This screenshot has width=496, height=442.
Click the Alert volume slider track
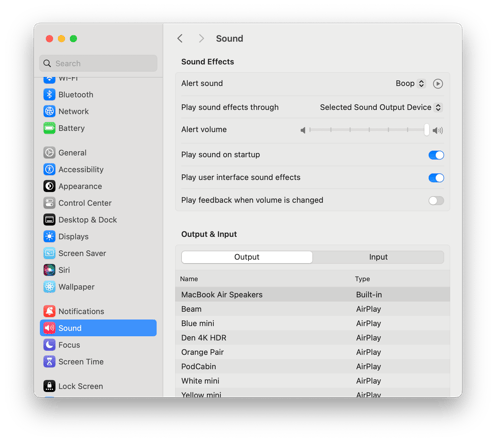pyautogui.click(x=368, y=130)
